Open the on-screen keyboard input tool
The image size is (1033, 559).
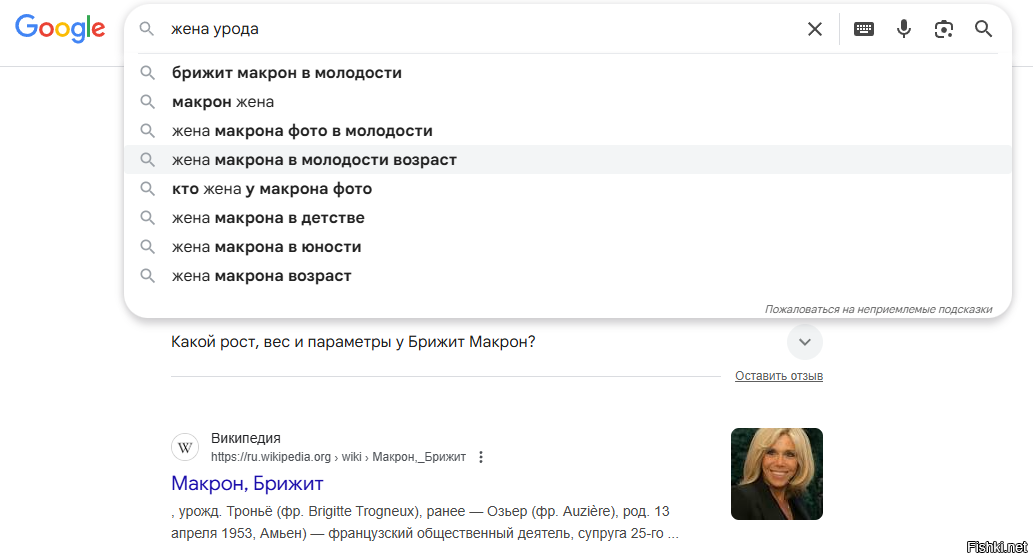864,29
